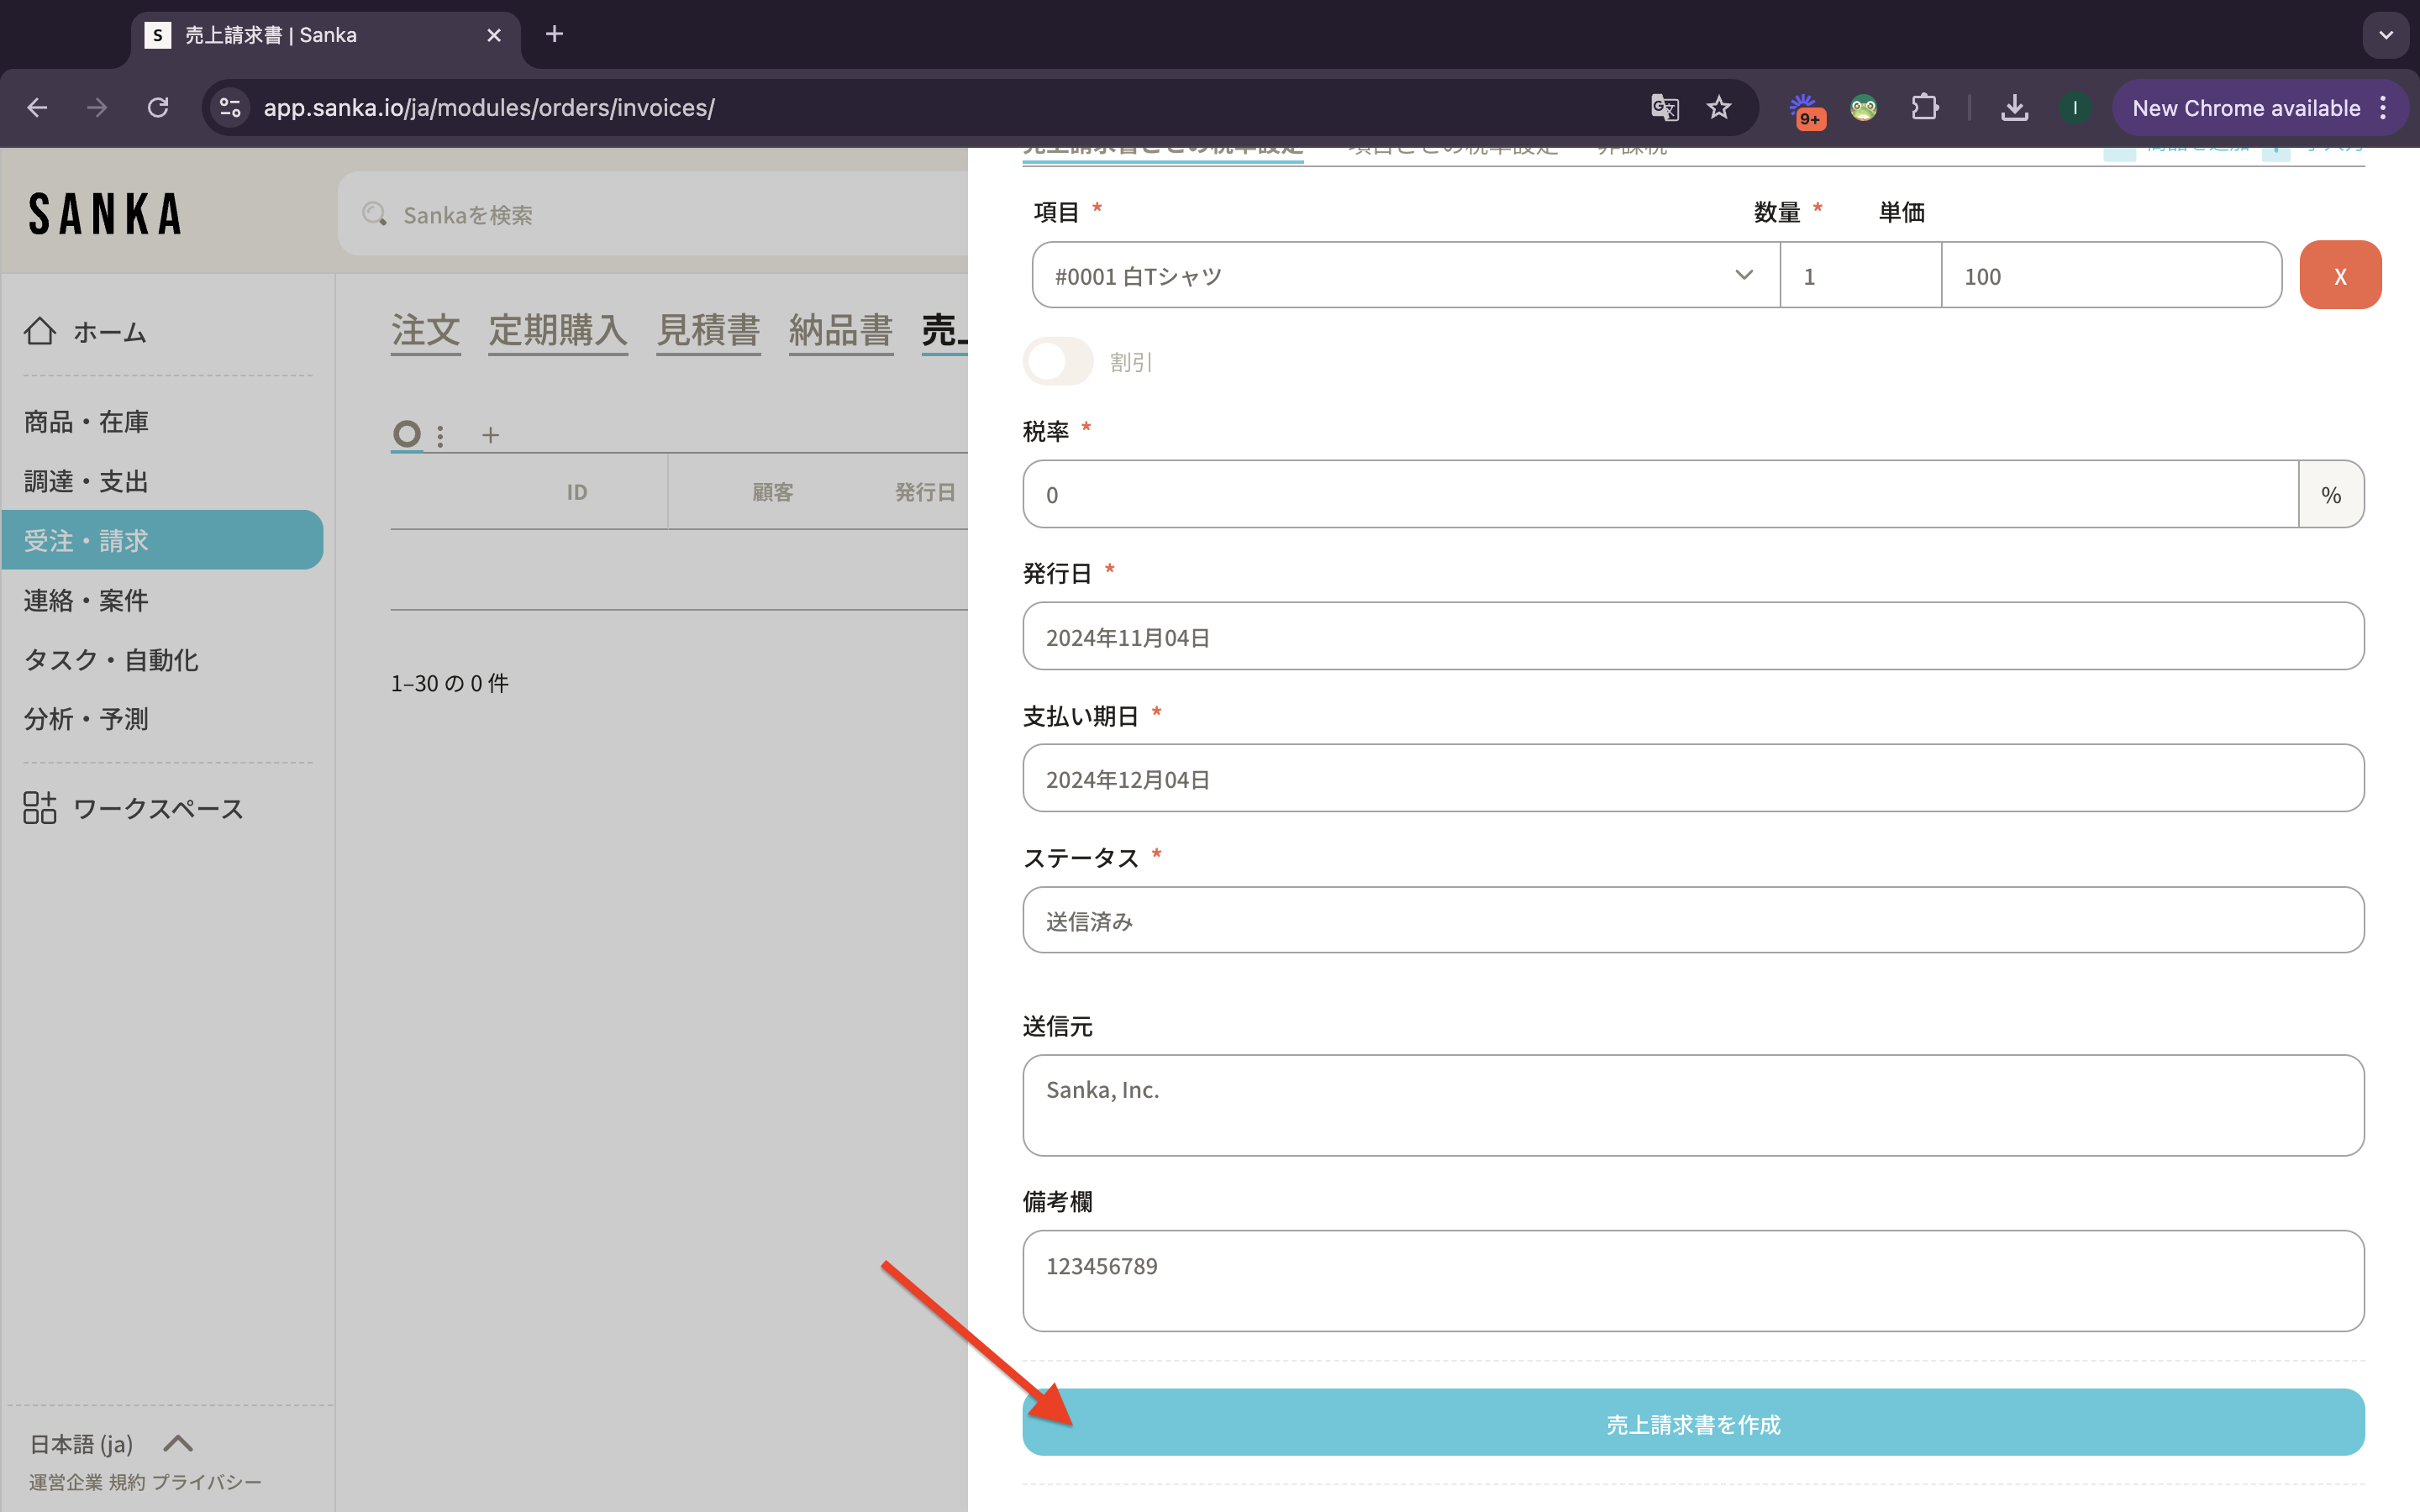Open the Google Translate icon in address bar

(1664, 107)
